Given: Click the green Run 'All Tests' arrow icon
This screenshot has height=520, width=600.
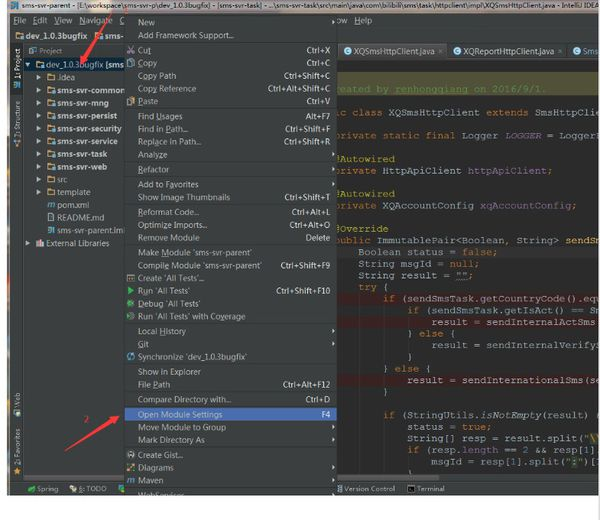Looking at the screenshot, I should [130, 291].
